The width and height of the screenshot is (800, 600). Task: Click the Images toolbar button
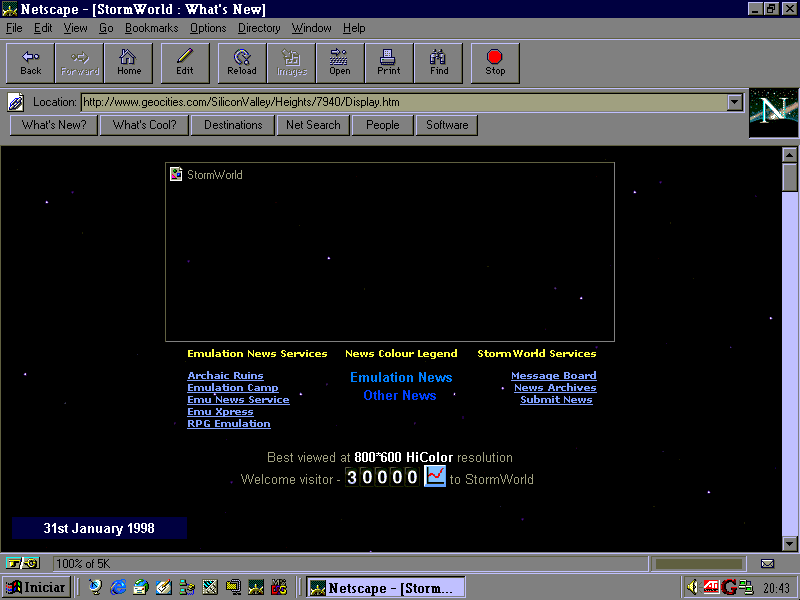[291, 63]
